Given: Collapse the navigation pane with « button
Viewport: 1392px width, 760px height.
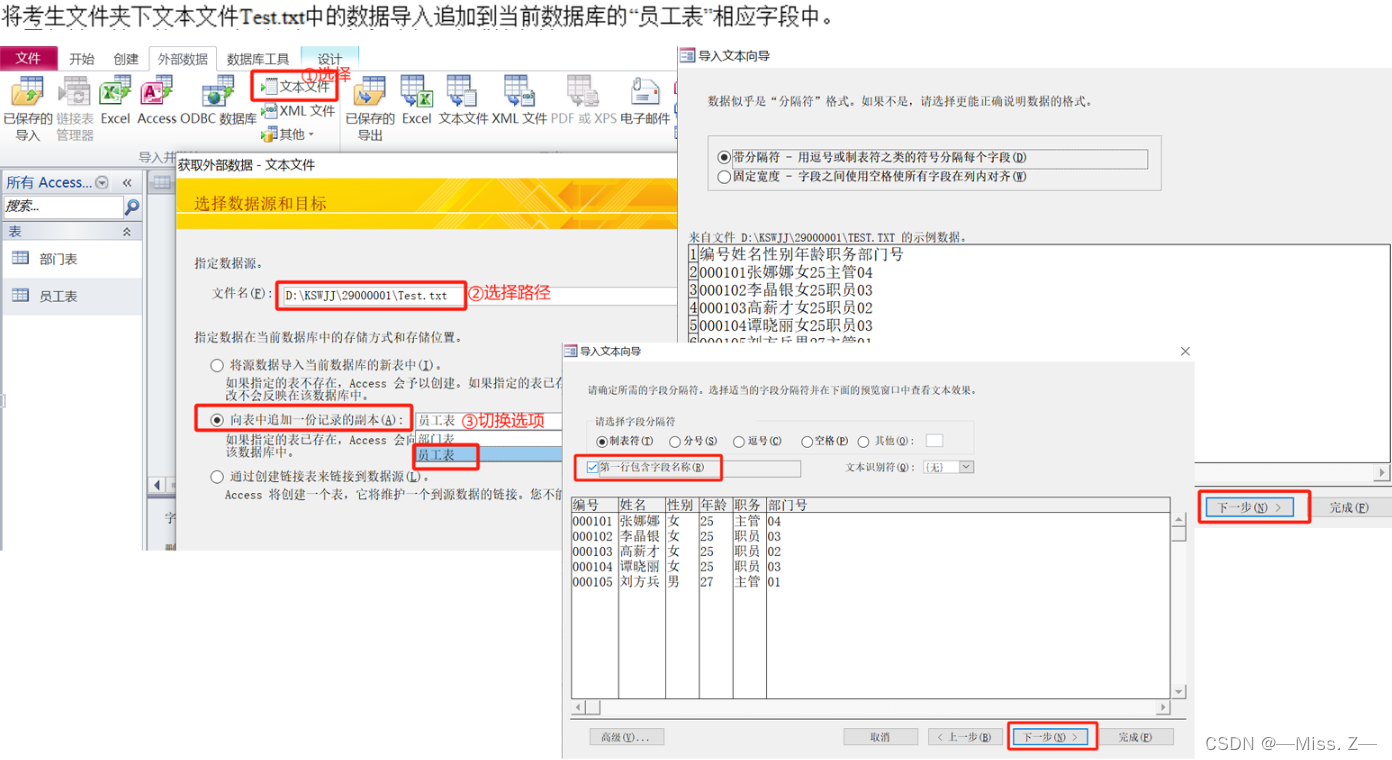Looking at the screenshot, I should click(x=127, y=182).
